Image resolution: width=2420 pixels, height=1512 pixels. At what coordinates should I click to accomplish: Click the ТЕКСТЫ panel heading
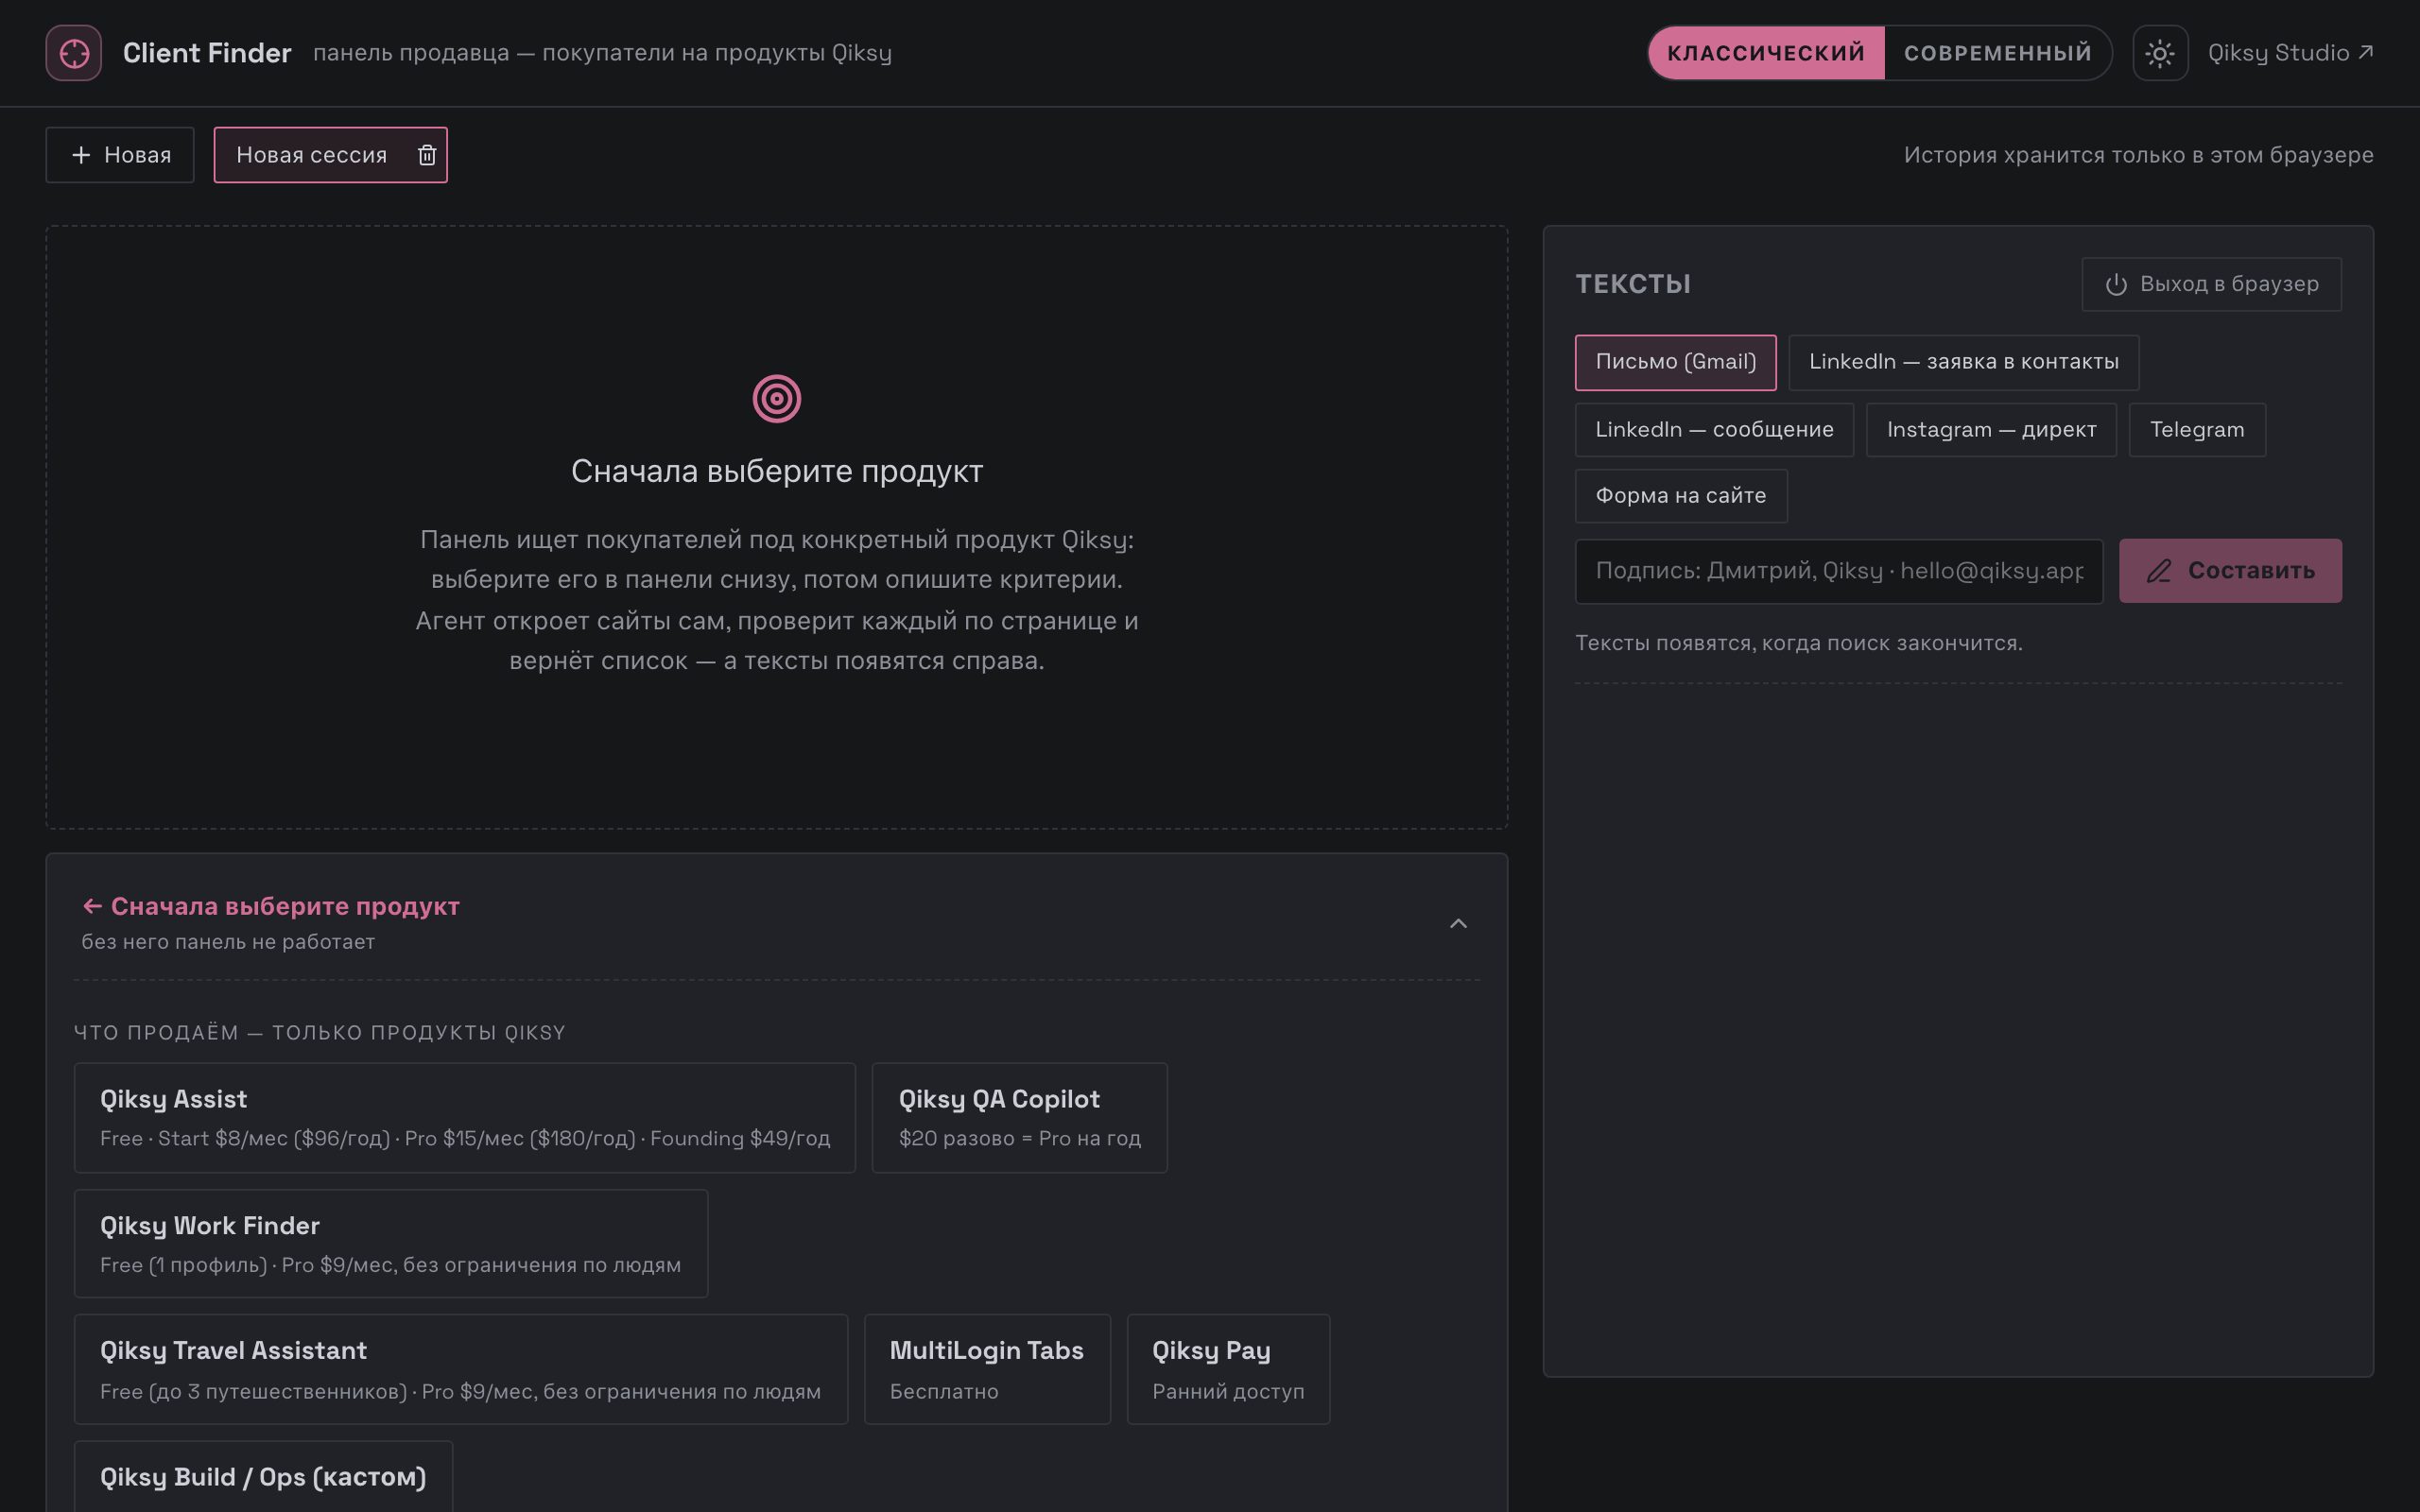tap(1633, 284)
